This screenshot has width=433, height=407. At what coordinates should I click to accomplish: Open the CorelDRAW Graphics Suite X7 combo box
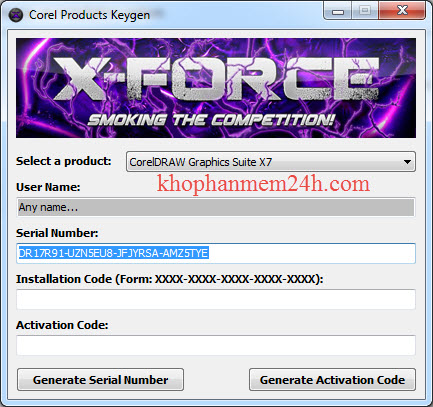[271, 162]
